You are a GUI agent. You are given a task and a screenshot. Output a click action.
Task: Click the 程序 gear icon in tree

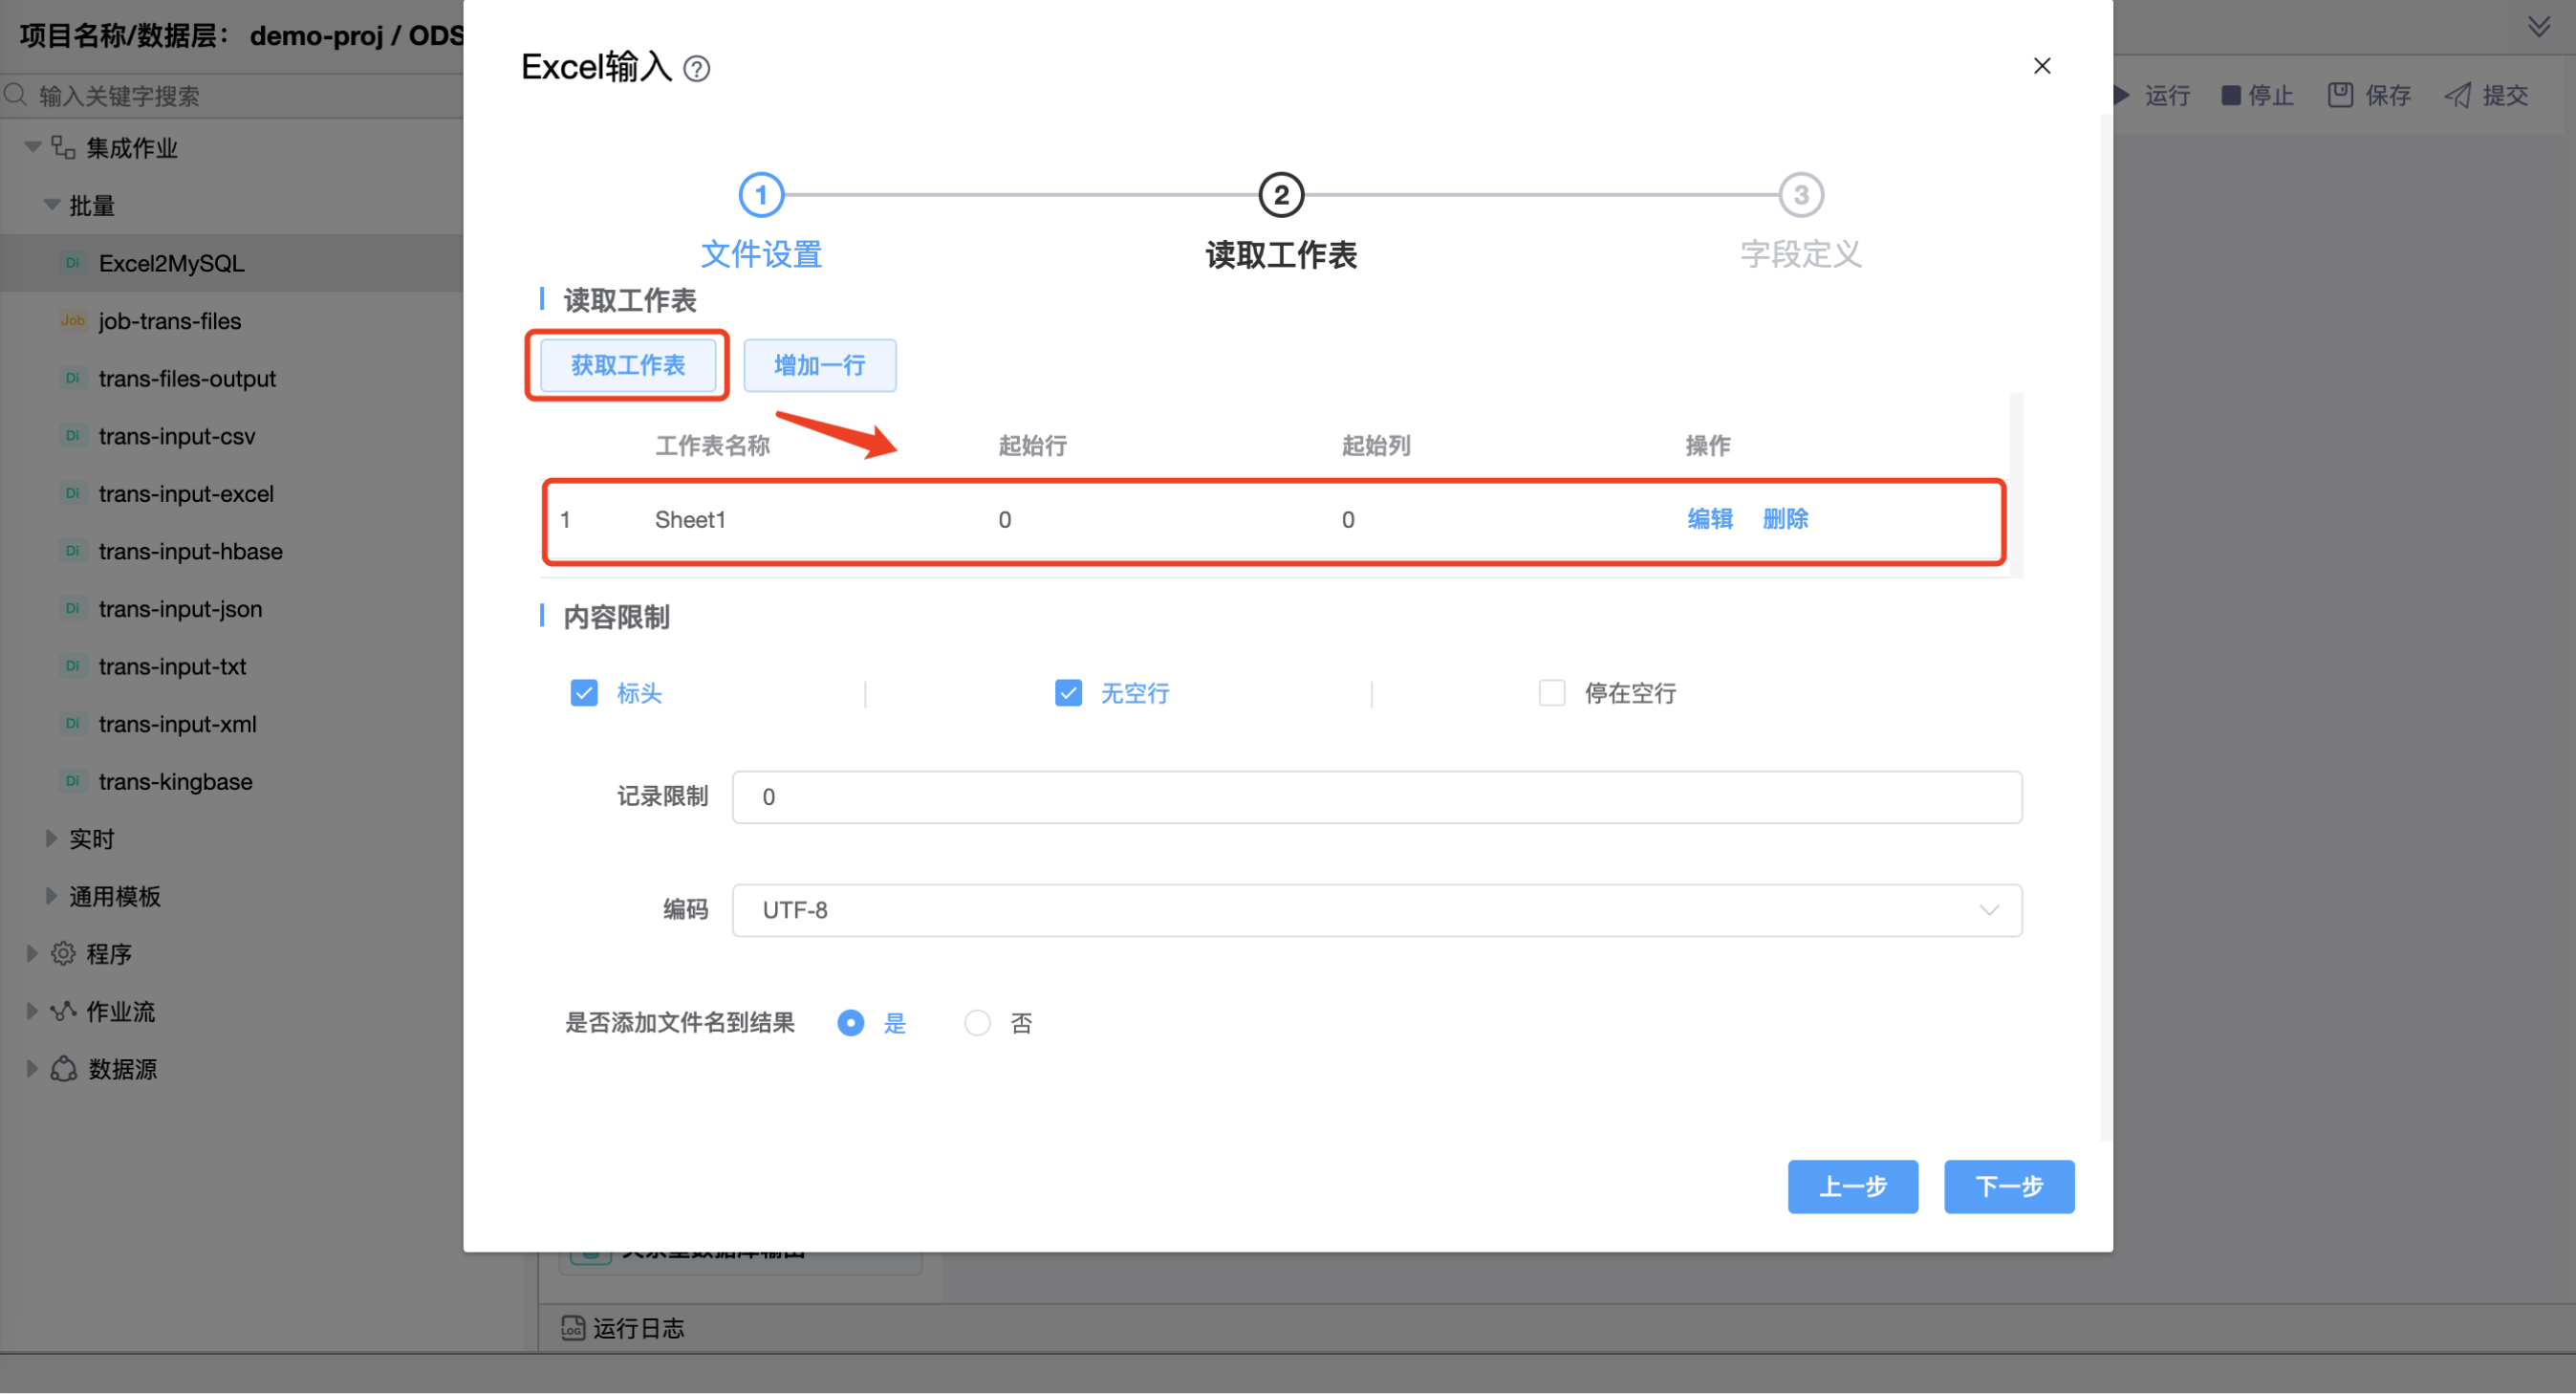(x=64, y=953)
